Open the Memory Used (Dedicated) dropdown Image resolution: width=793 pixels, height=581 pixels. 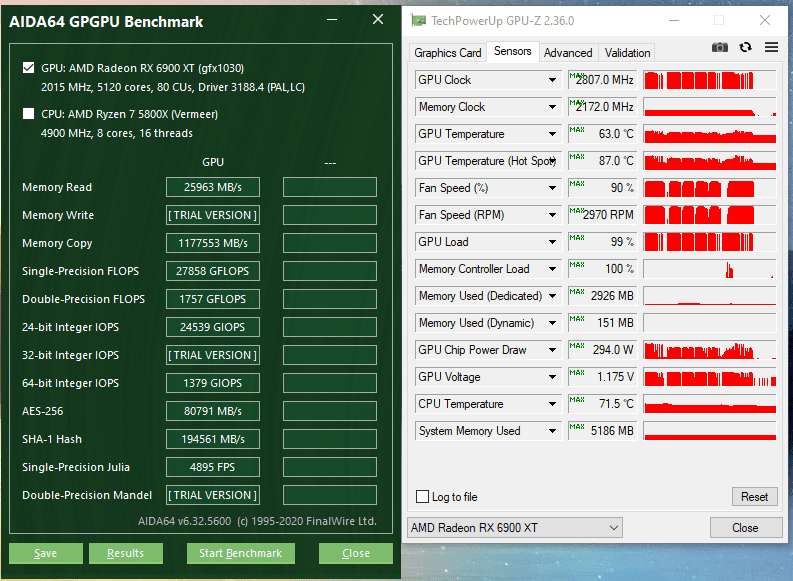(x=552, y=296)
